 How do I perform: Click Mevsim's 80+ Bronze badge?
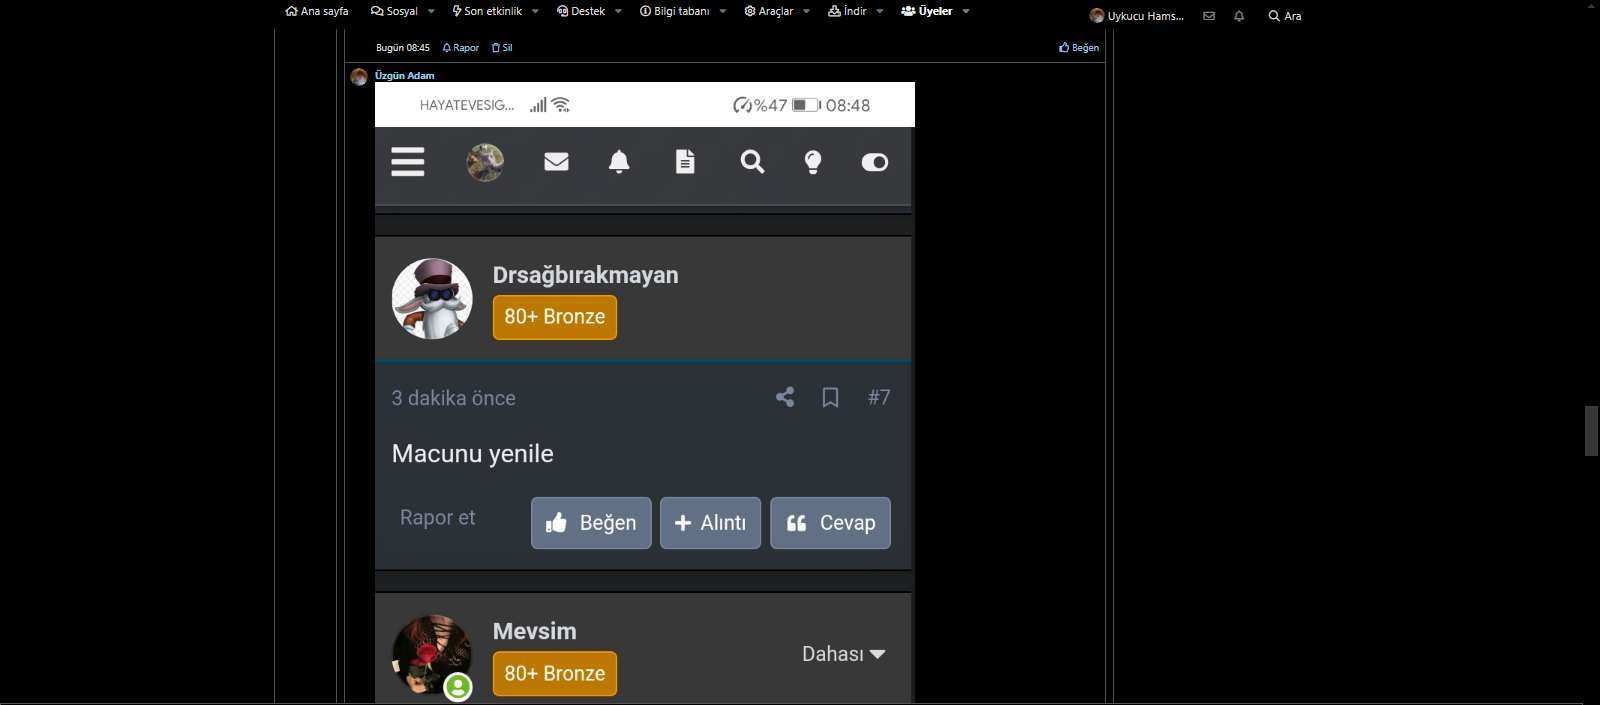coord(555,674)
